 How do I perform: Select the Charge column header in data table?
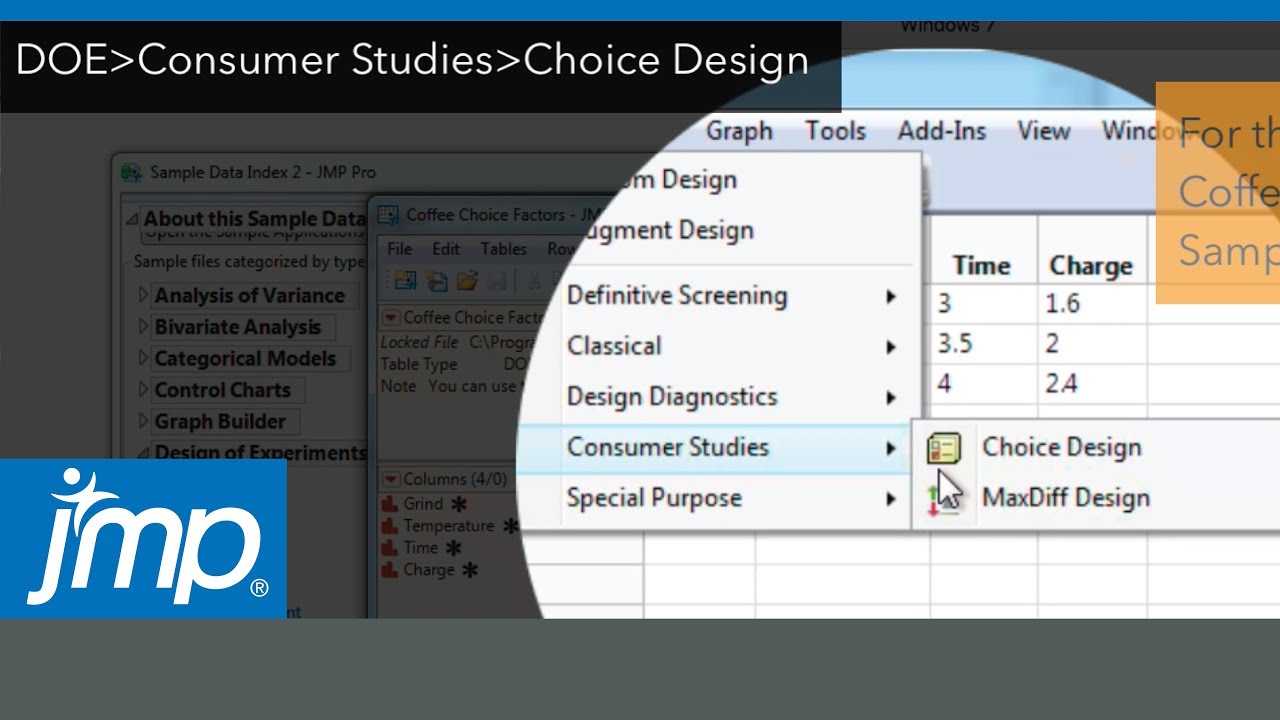click(x=1092, y=265)
